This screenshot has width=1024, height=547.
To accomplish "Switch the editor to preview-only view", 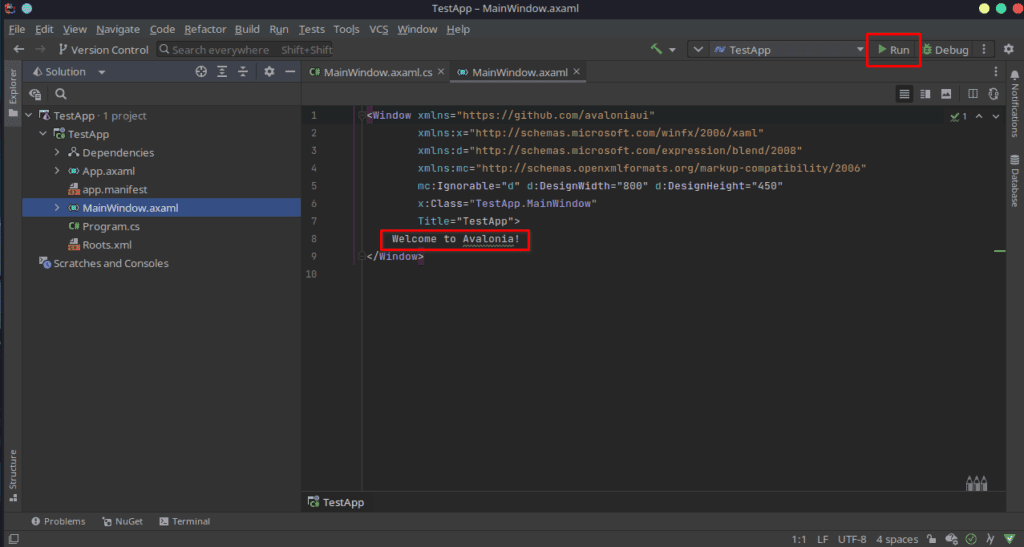I will (x=946, y=94).
